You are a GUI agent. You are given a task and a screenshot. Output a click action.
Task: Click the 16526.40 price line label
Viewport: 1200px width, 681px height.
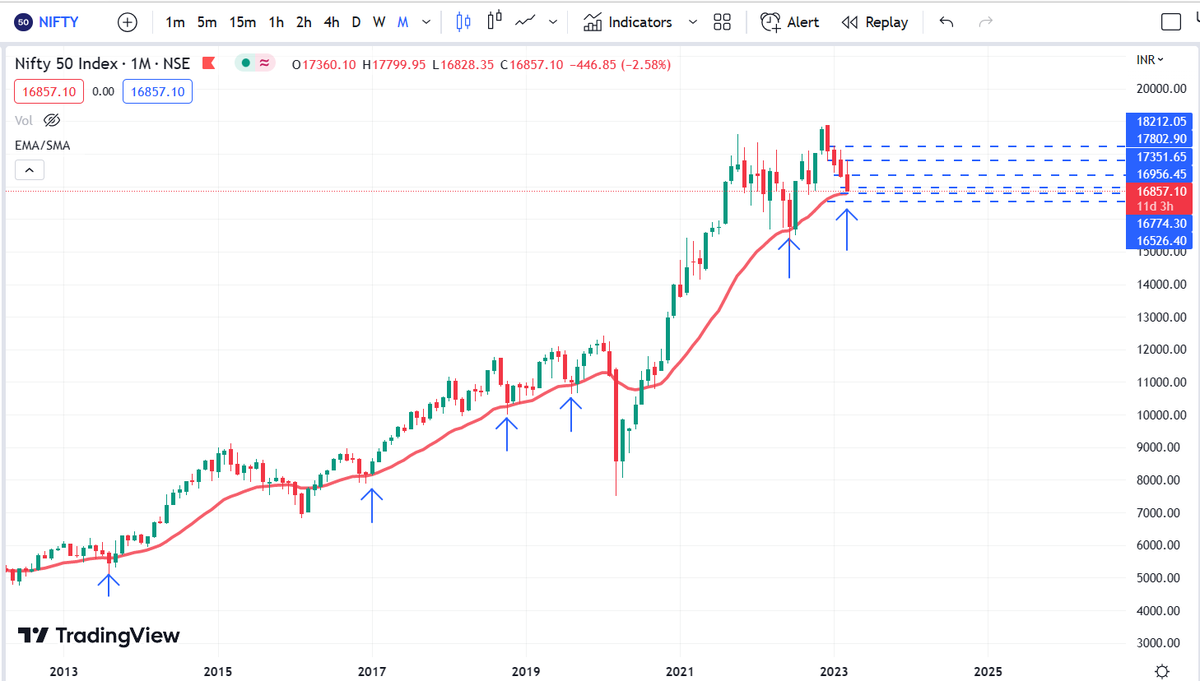pyautogui.click(x=1161, y=240)
